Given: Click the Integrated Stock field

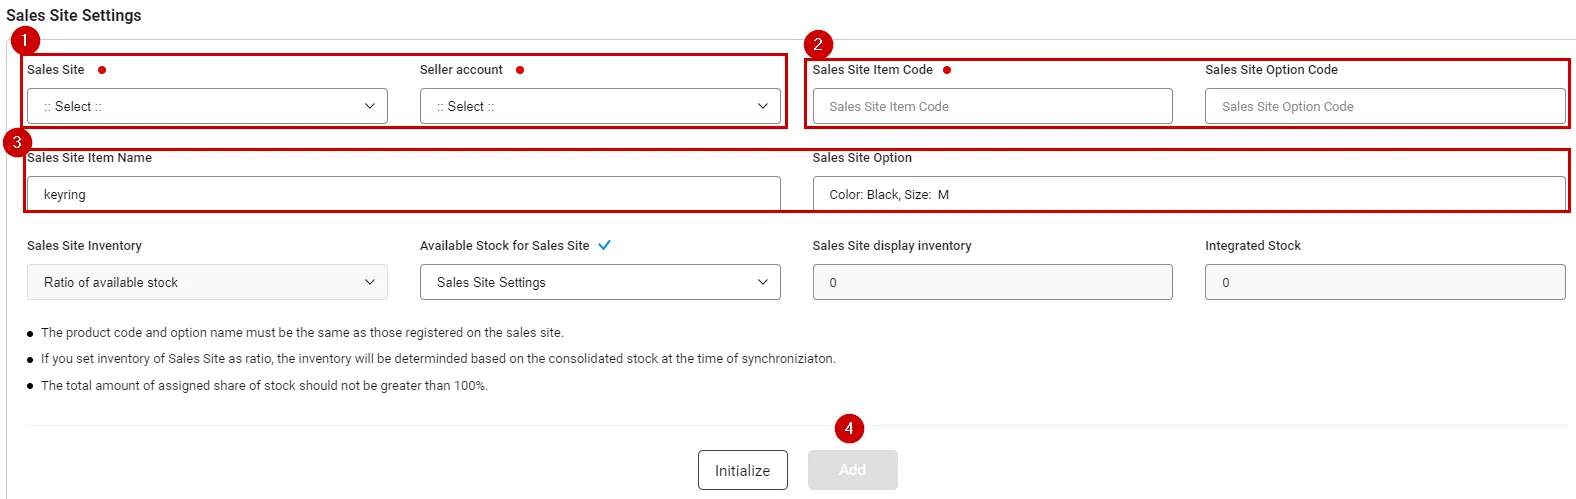Looking at the screenshot, I should [1385, 282].
